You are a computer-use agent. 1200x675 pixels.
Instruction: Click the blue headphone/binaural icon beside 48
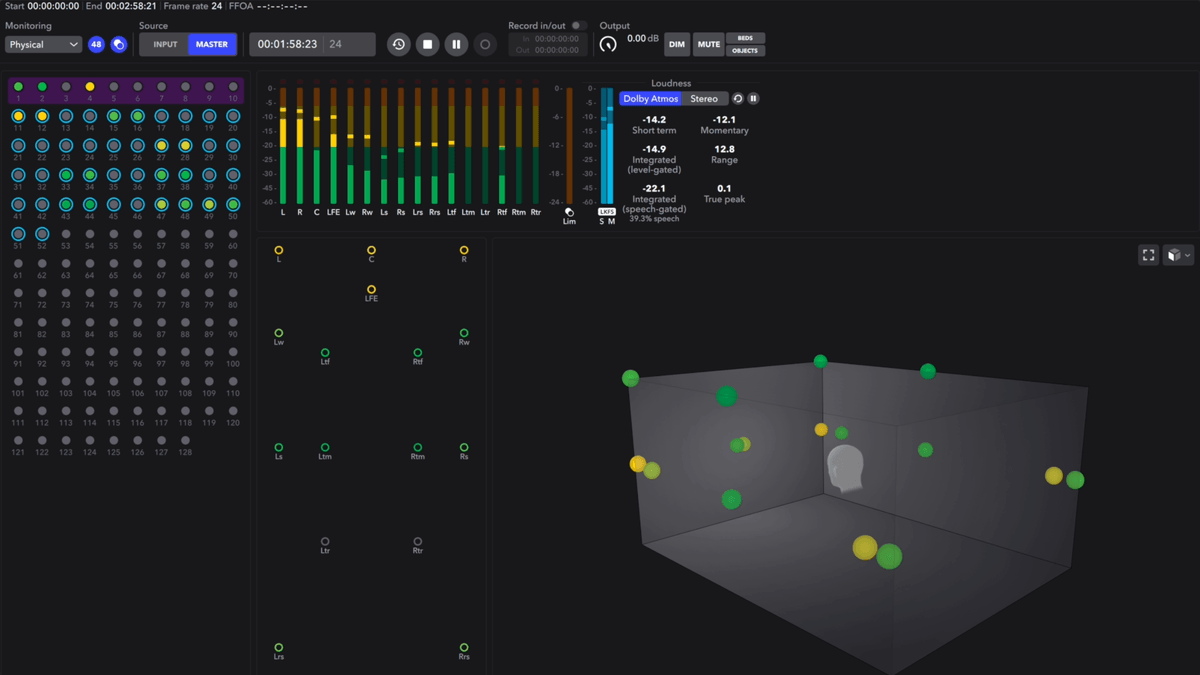tap(118, 44)
